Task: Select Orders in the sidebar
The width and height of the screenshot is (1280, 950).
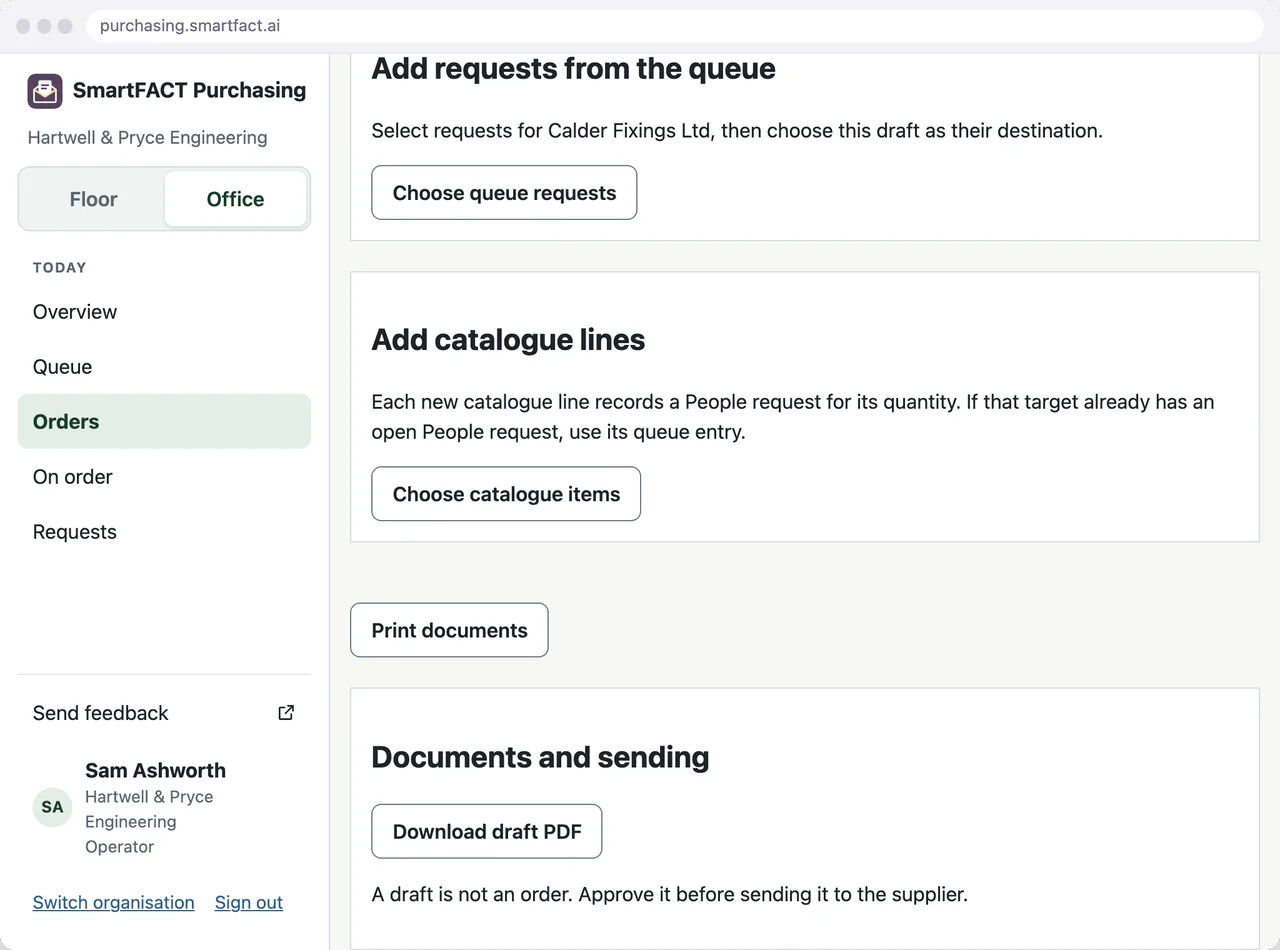Action: [x=164, y=422]
